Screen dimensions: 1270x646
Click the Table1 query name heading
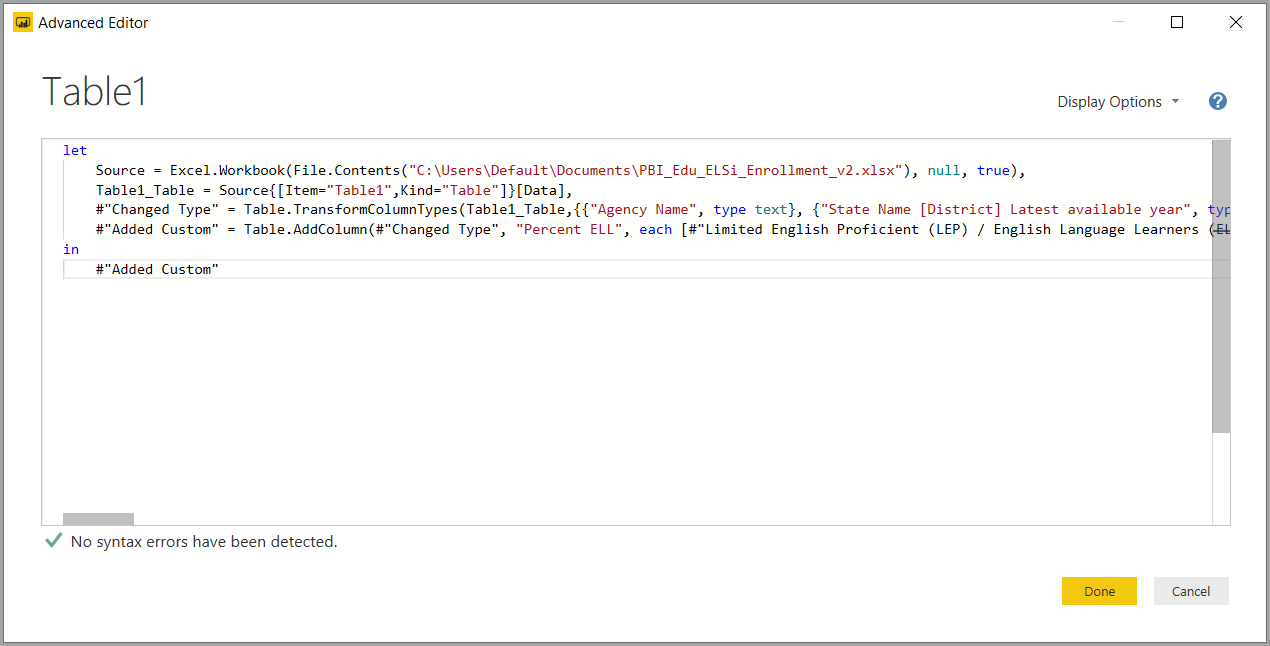tap(95, 92)
